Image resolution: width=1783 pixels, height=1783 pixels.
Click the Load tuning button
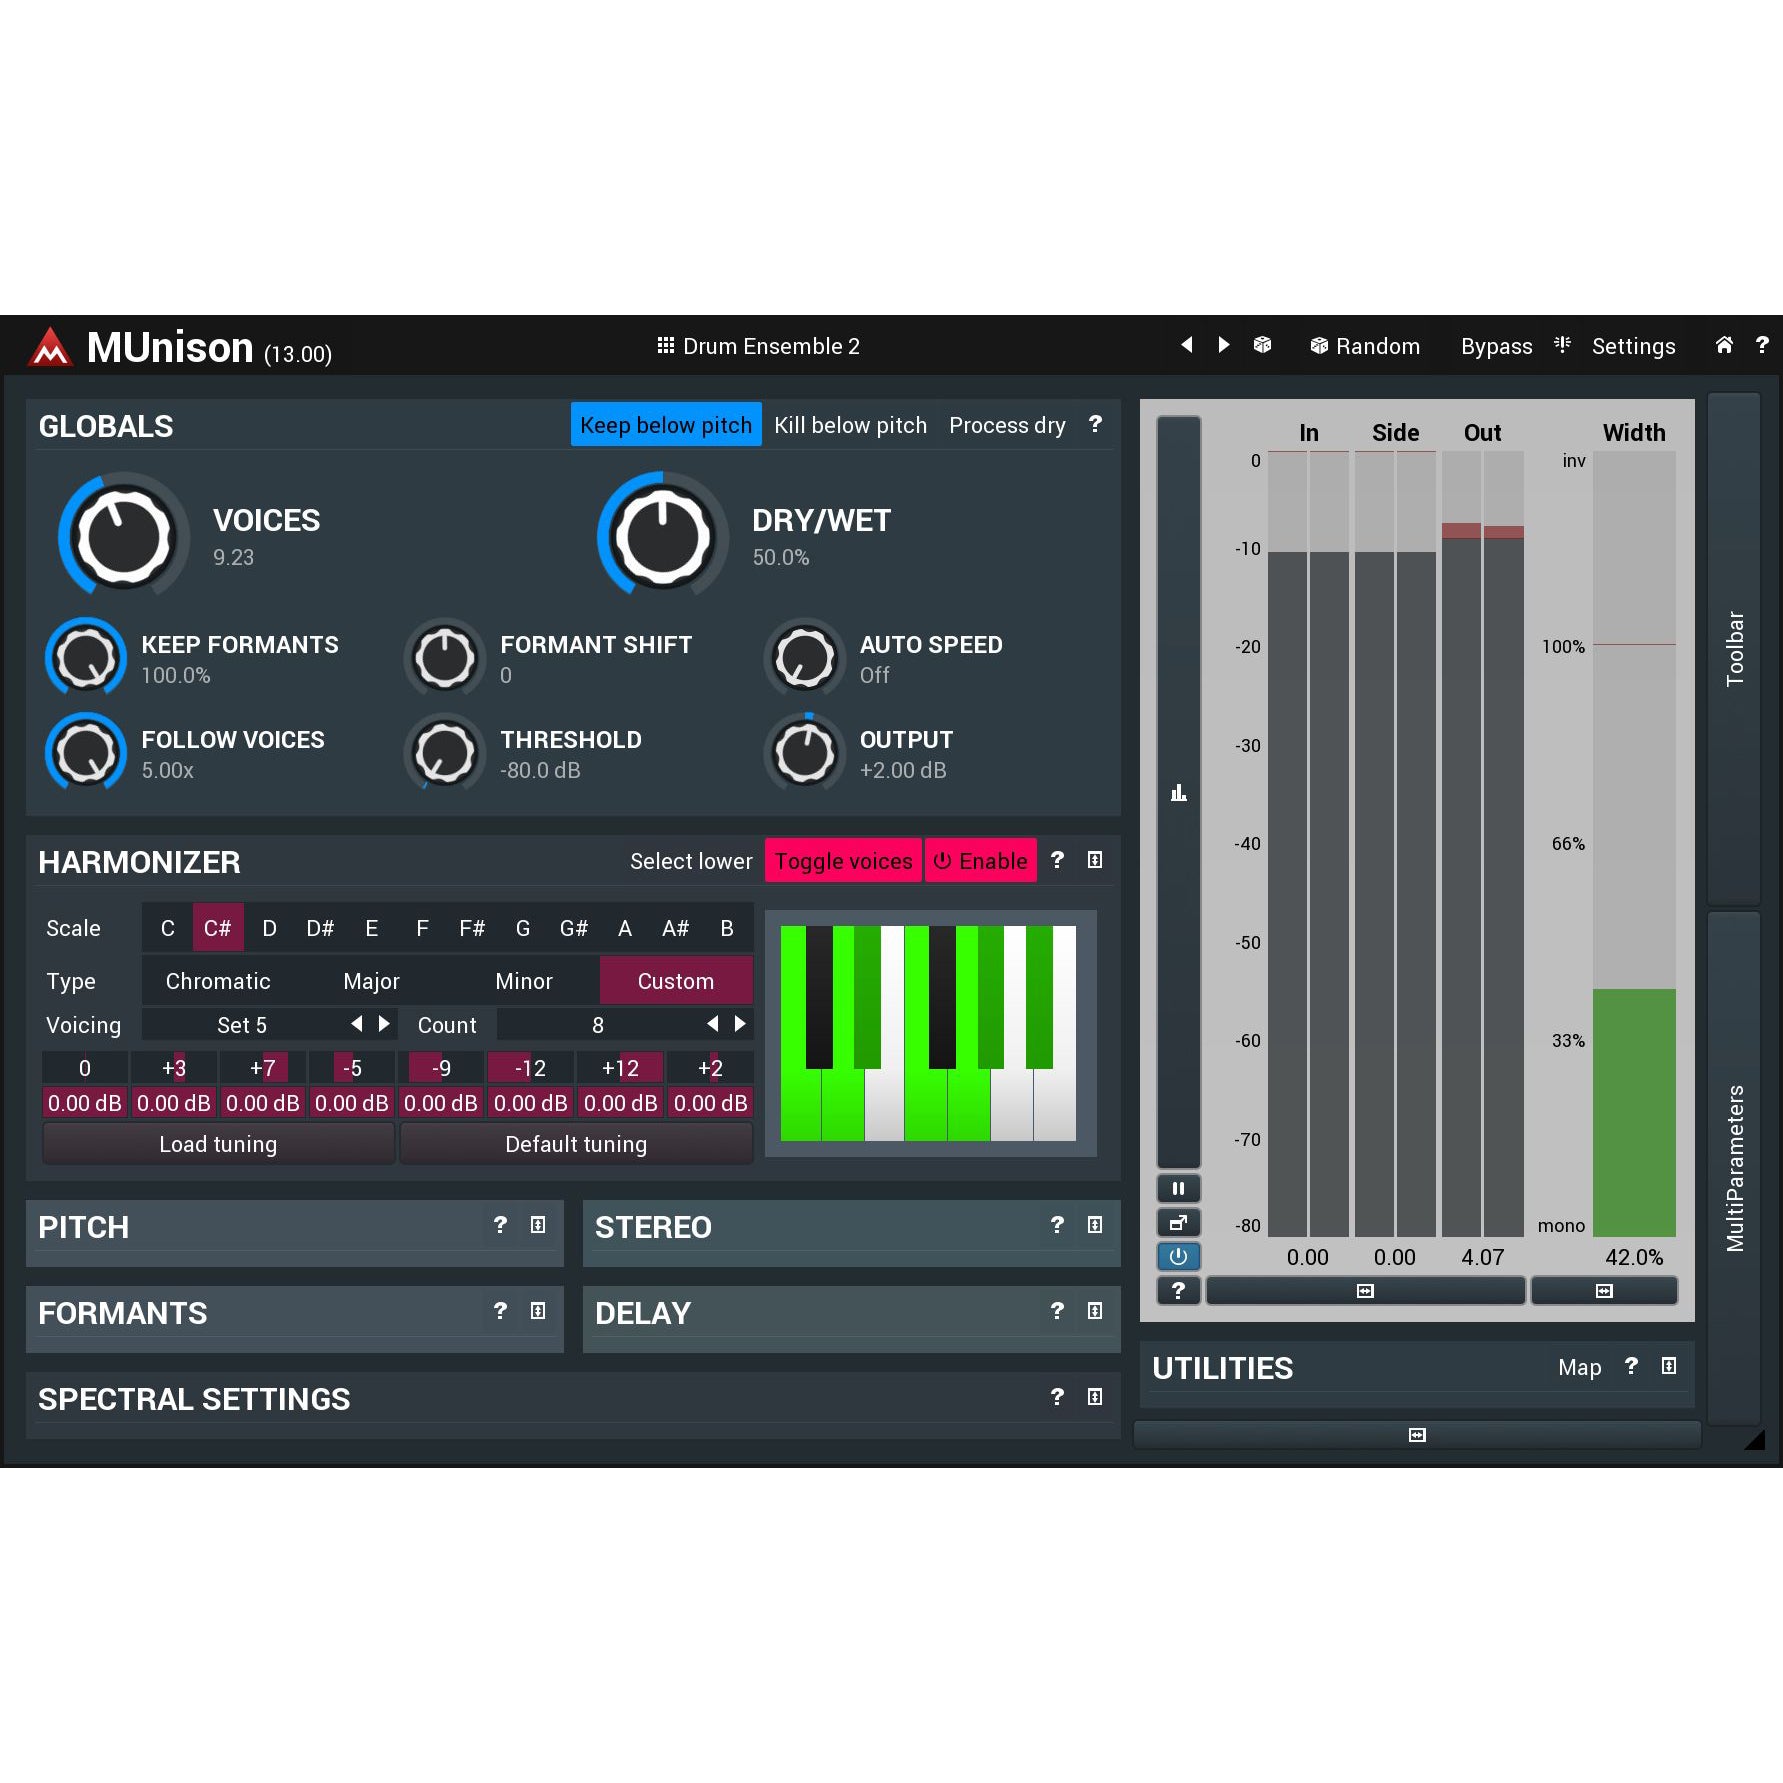point(218,1144)
